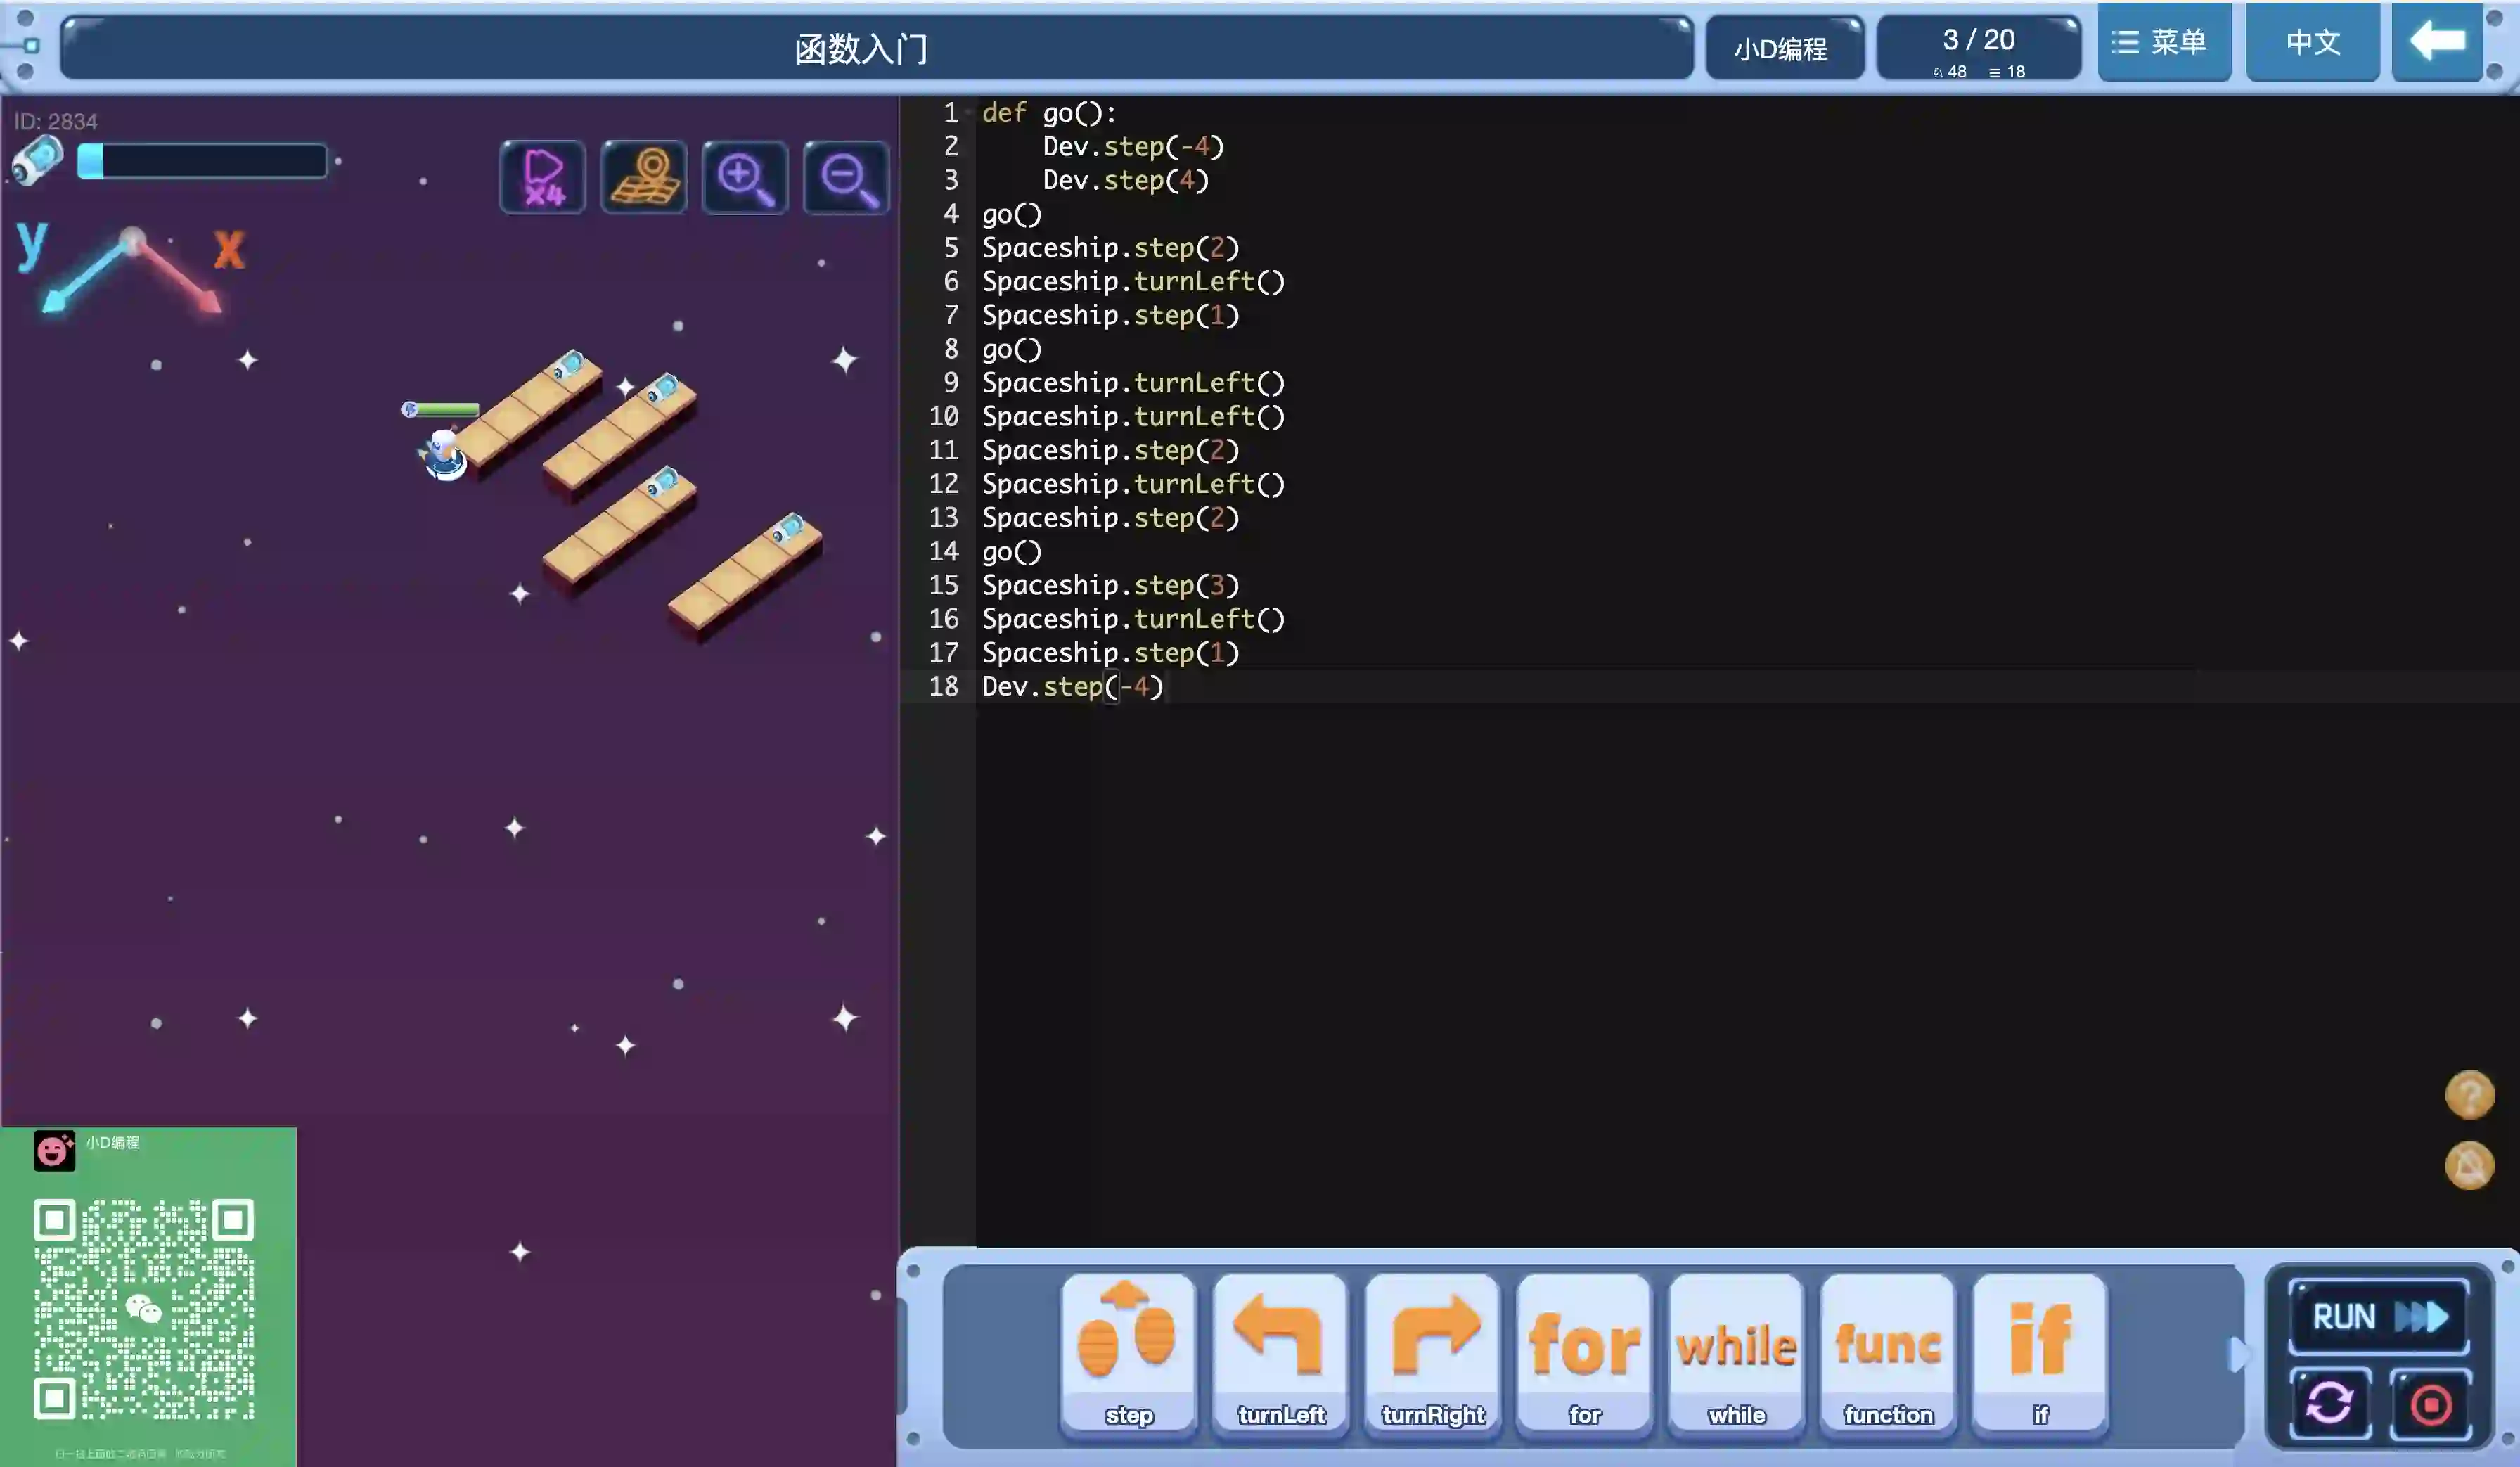Click the map location marker icon
The height and width of the screenshot is (1467, 2520).
point(644,178)
